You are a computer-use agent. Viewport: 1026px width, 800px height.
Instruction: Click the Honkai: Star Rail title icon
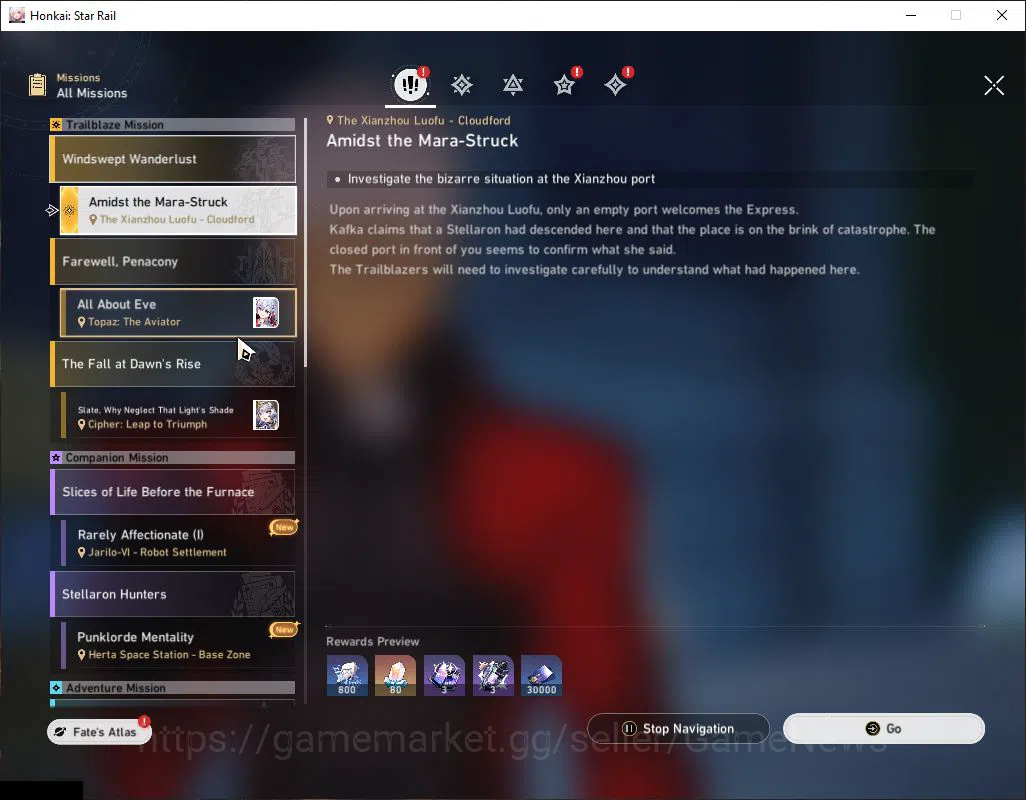pos(17,15)
